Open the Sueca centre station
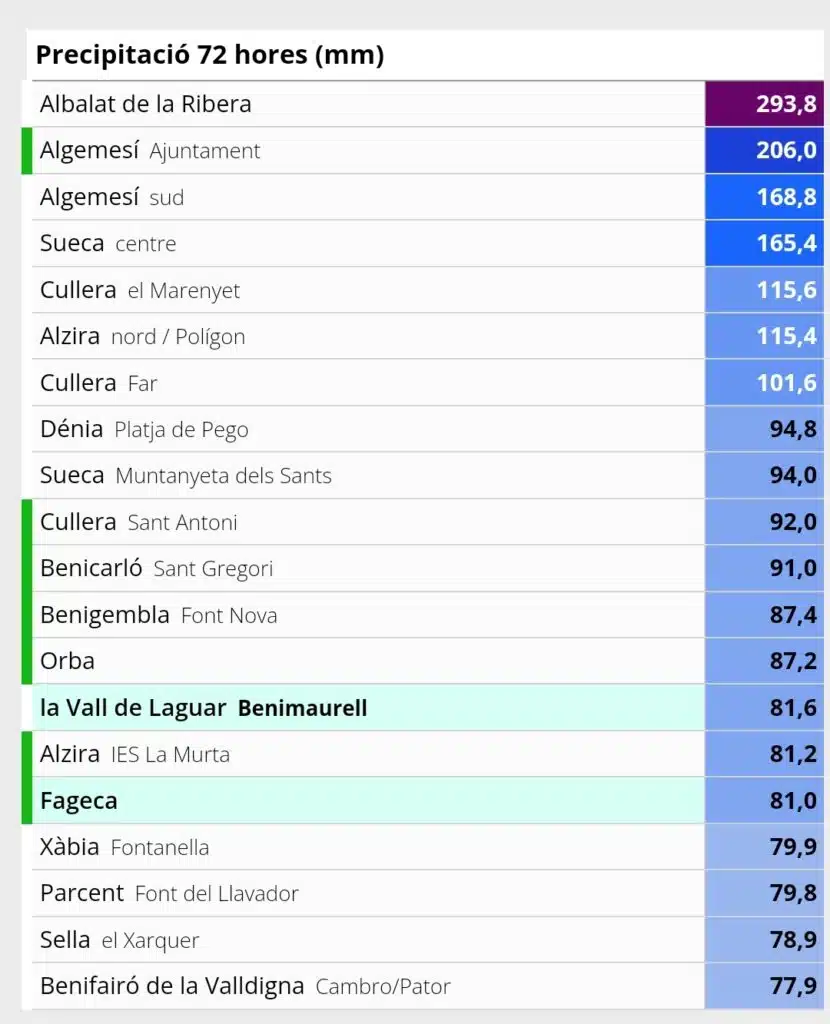The image size is (830, 1024). tap(108, 243)
